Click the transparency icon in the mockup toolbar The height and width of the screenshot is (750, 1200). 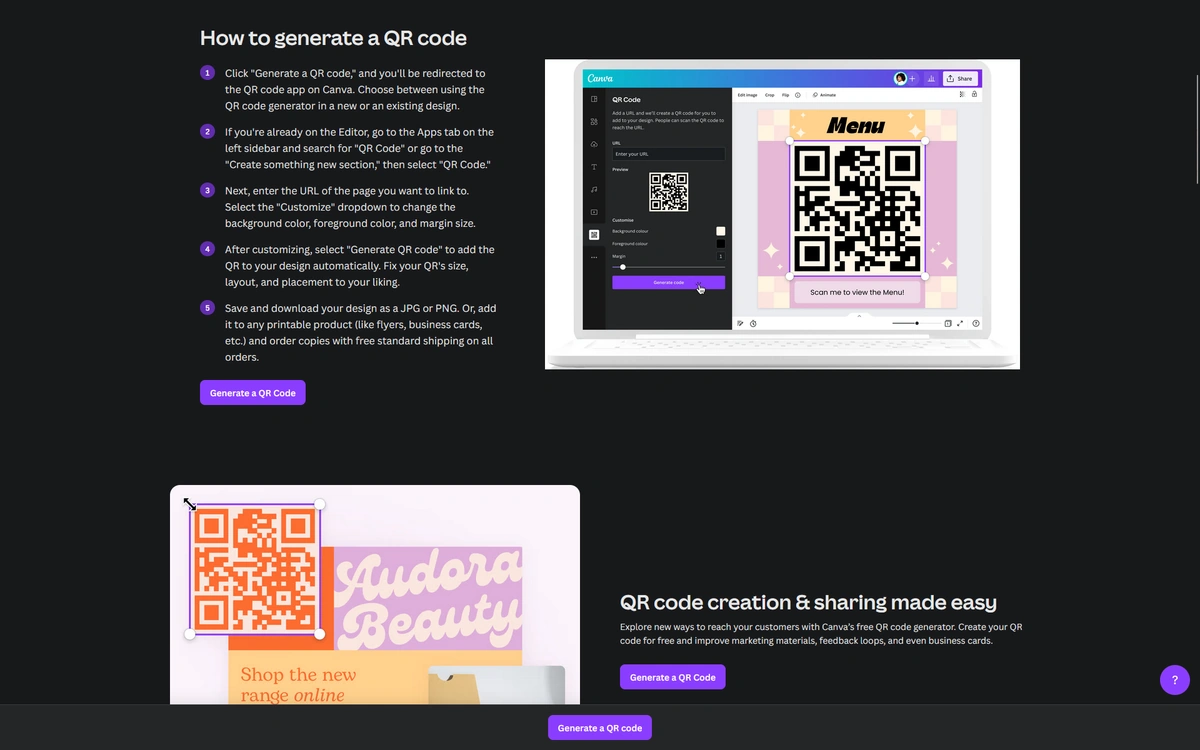pyautogui.click(x=962, y=94)
